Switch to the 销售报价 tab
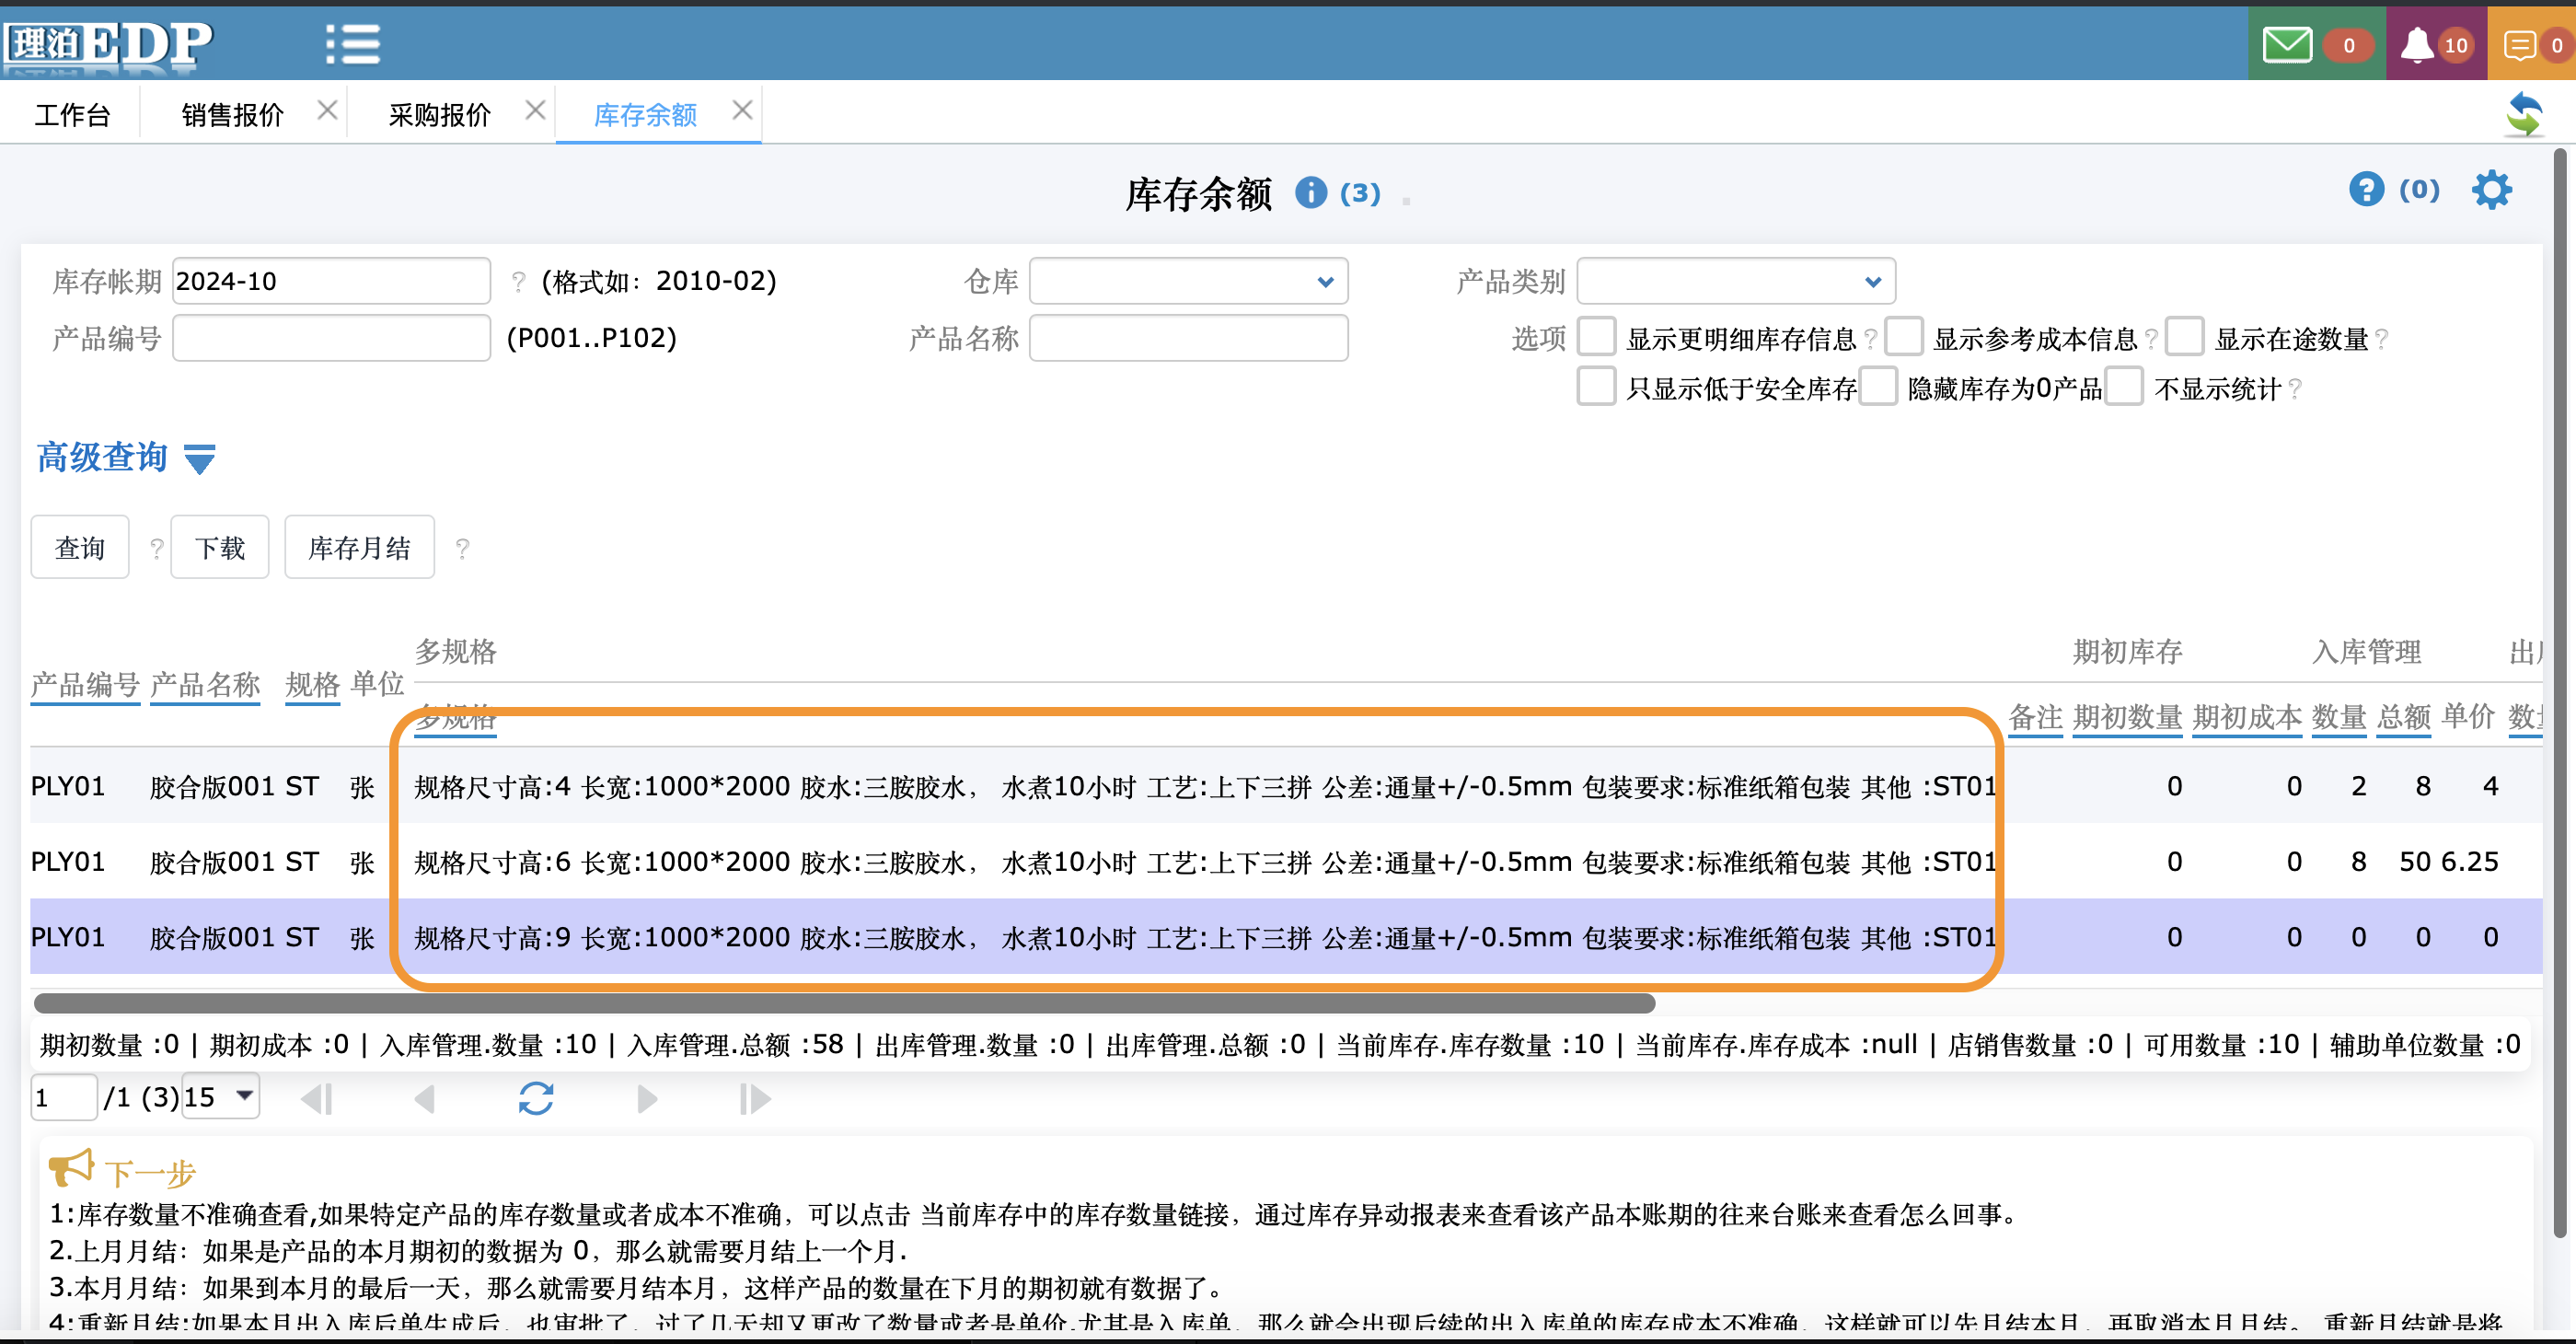 click(233, 115)
